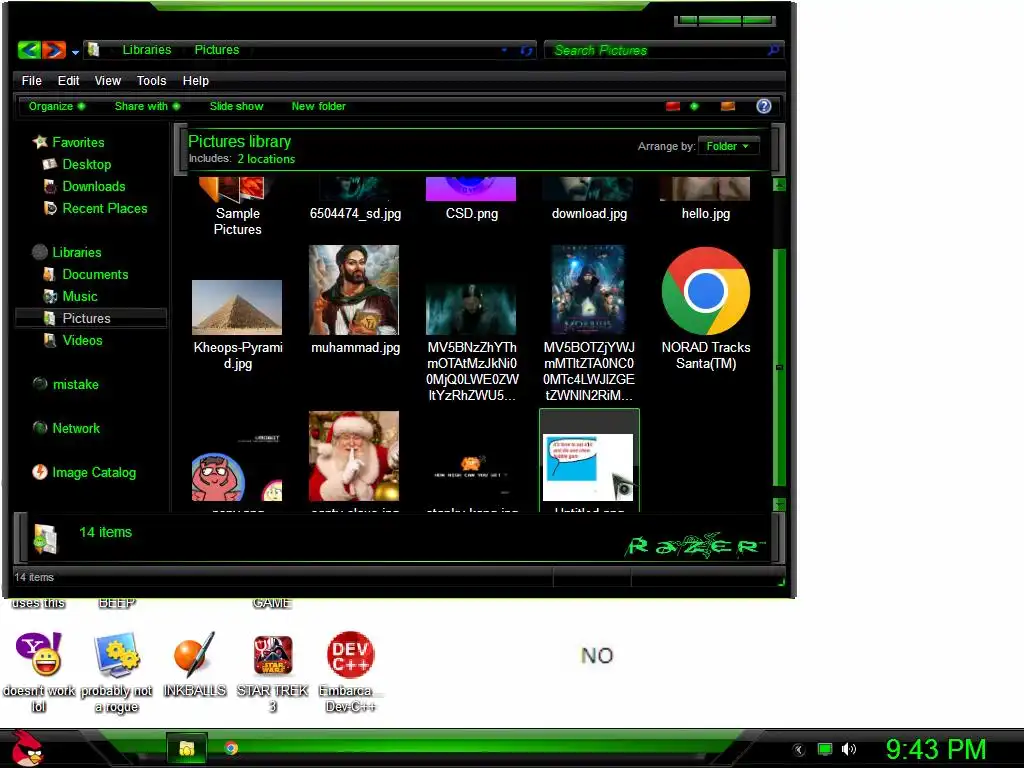
Task: Select Libraries in navigation pane
Action: coord(76,253)
